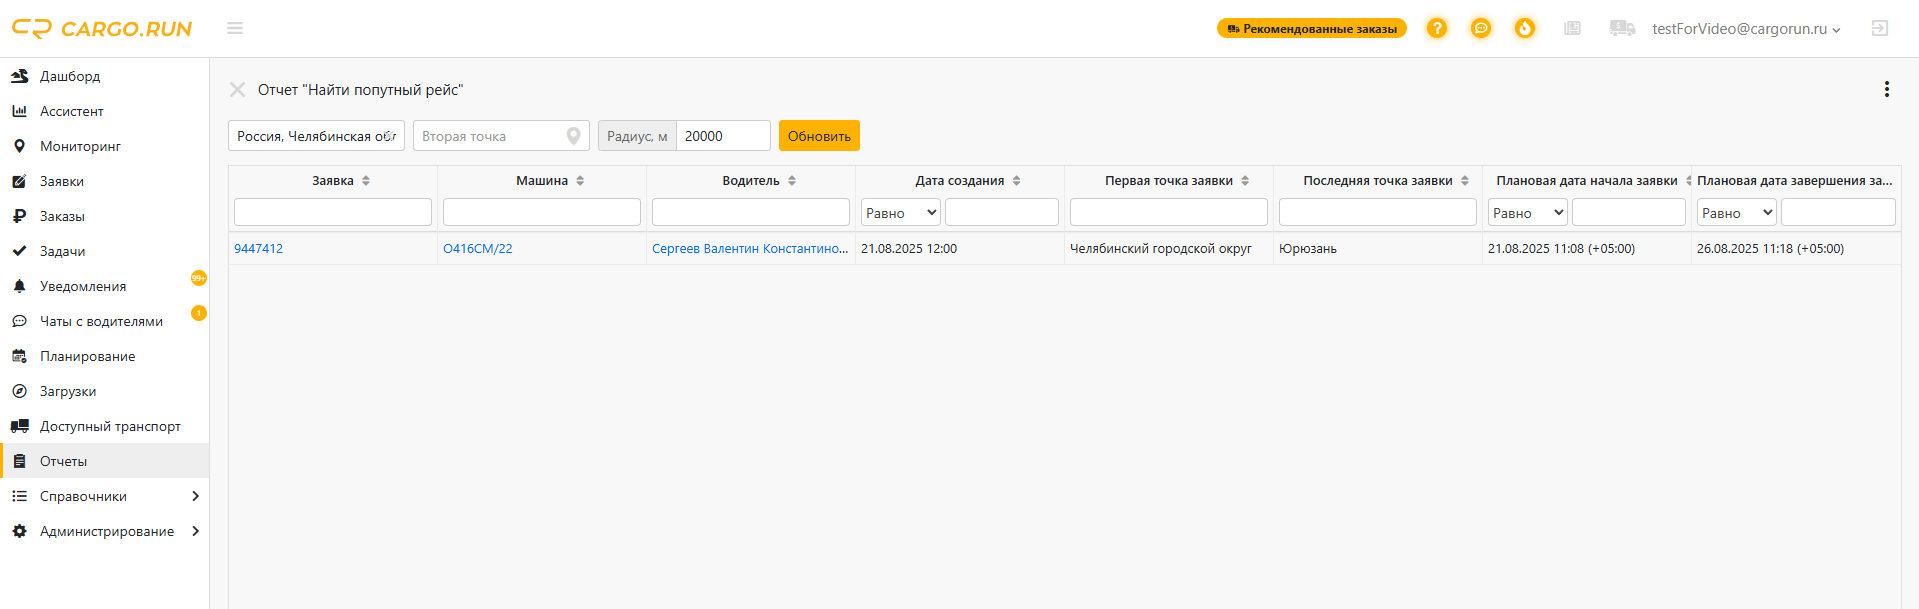
Task: Go to Мониторинг in the sidebar
Action: (x=80, y=146)
